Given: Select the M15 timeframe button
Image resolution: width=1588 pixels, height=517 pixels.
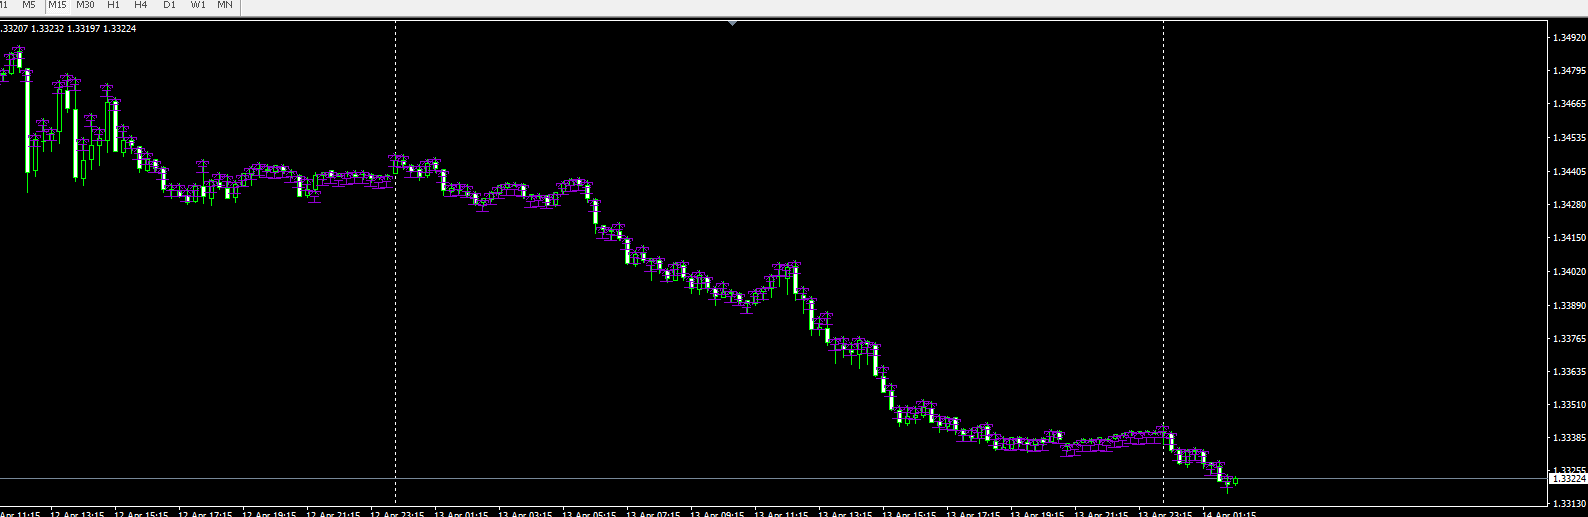Looking at the screenshot, I should point(57,5).
